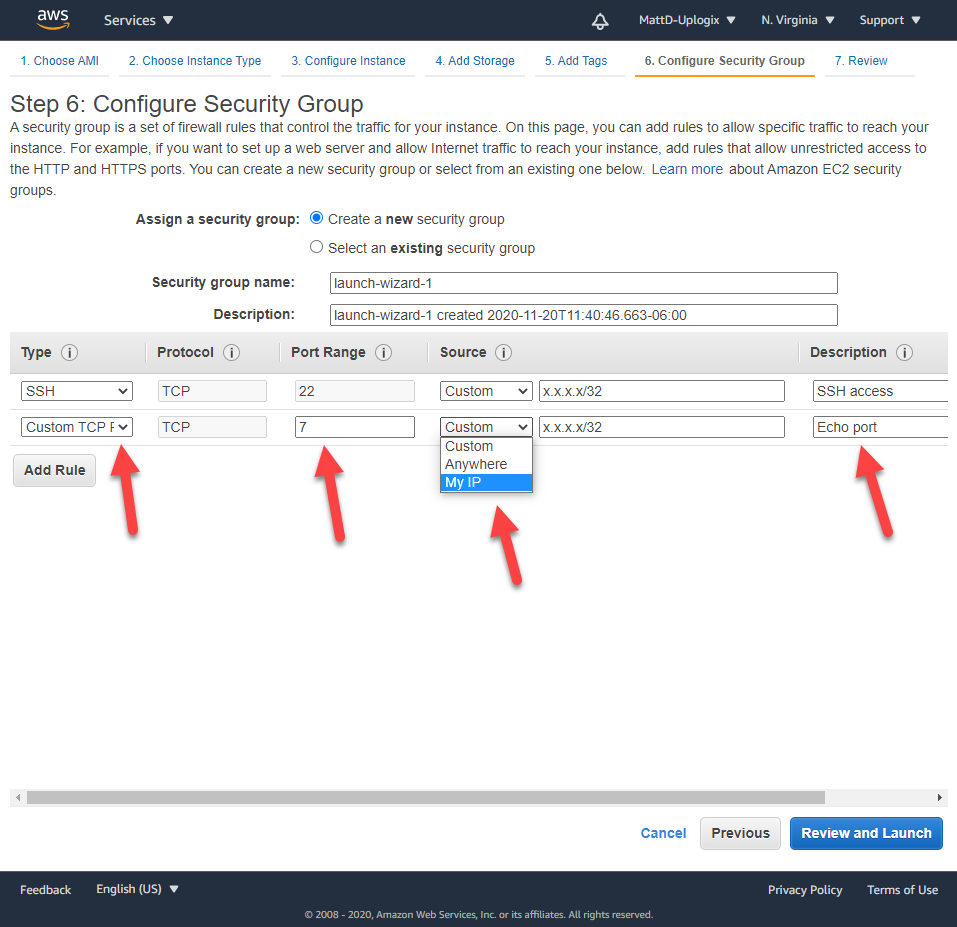Open the N. Virginia region menu
The image size is (957, 927).
pos(797,21)
